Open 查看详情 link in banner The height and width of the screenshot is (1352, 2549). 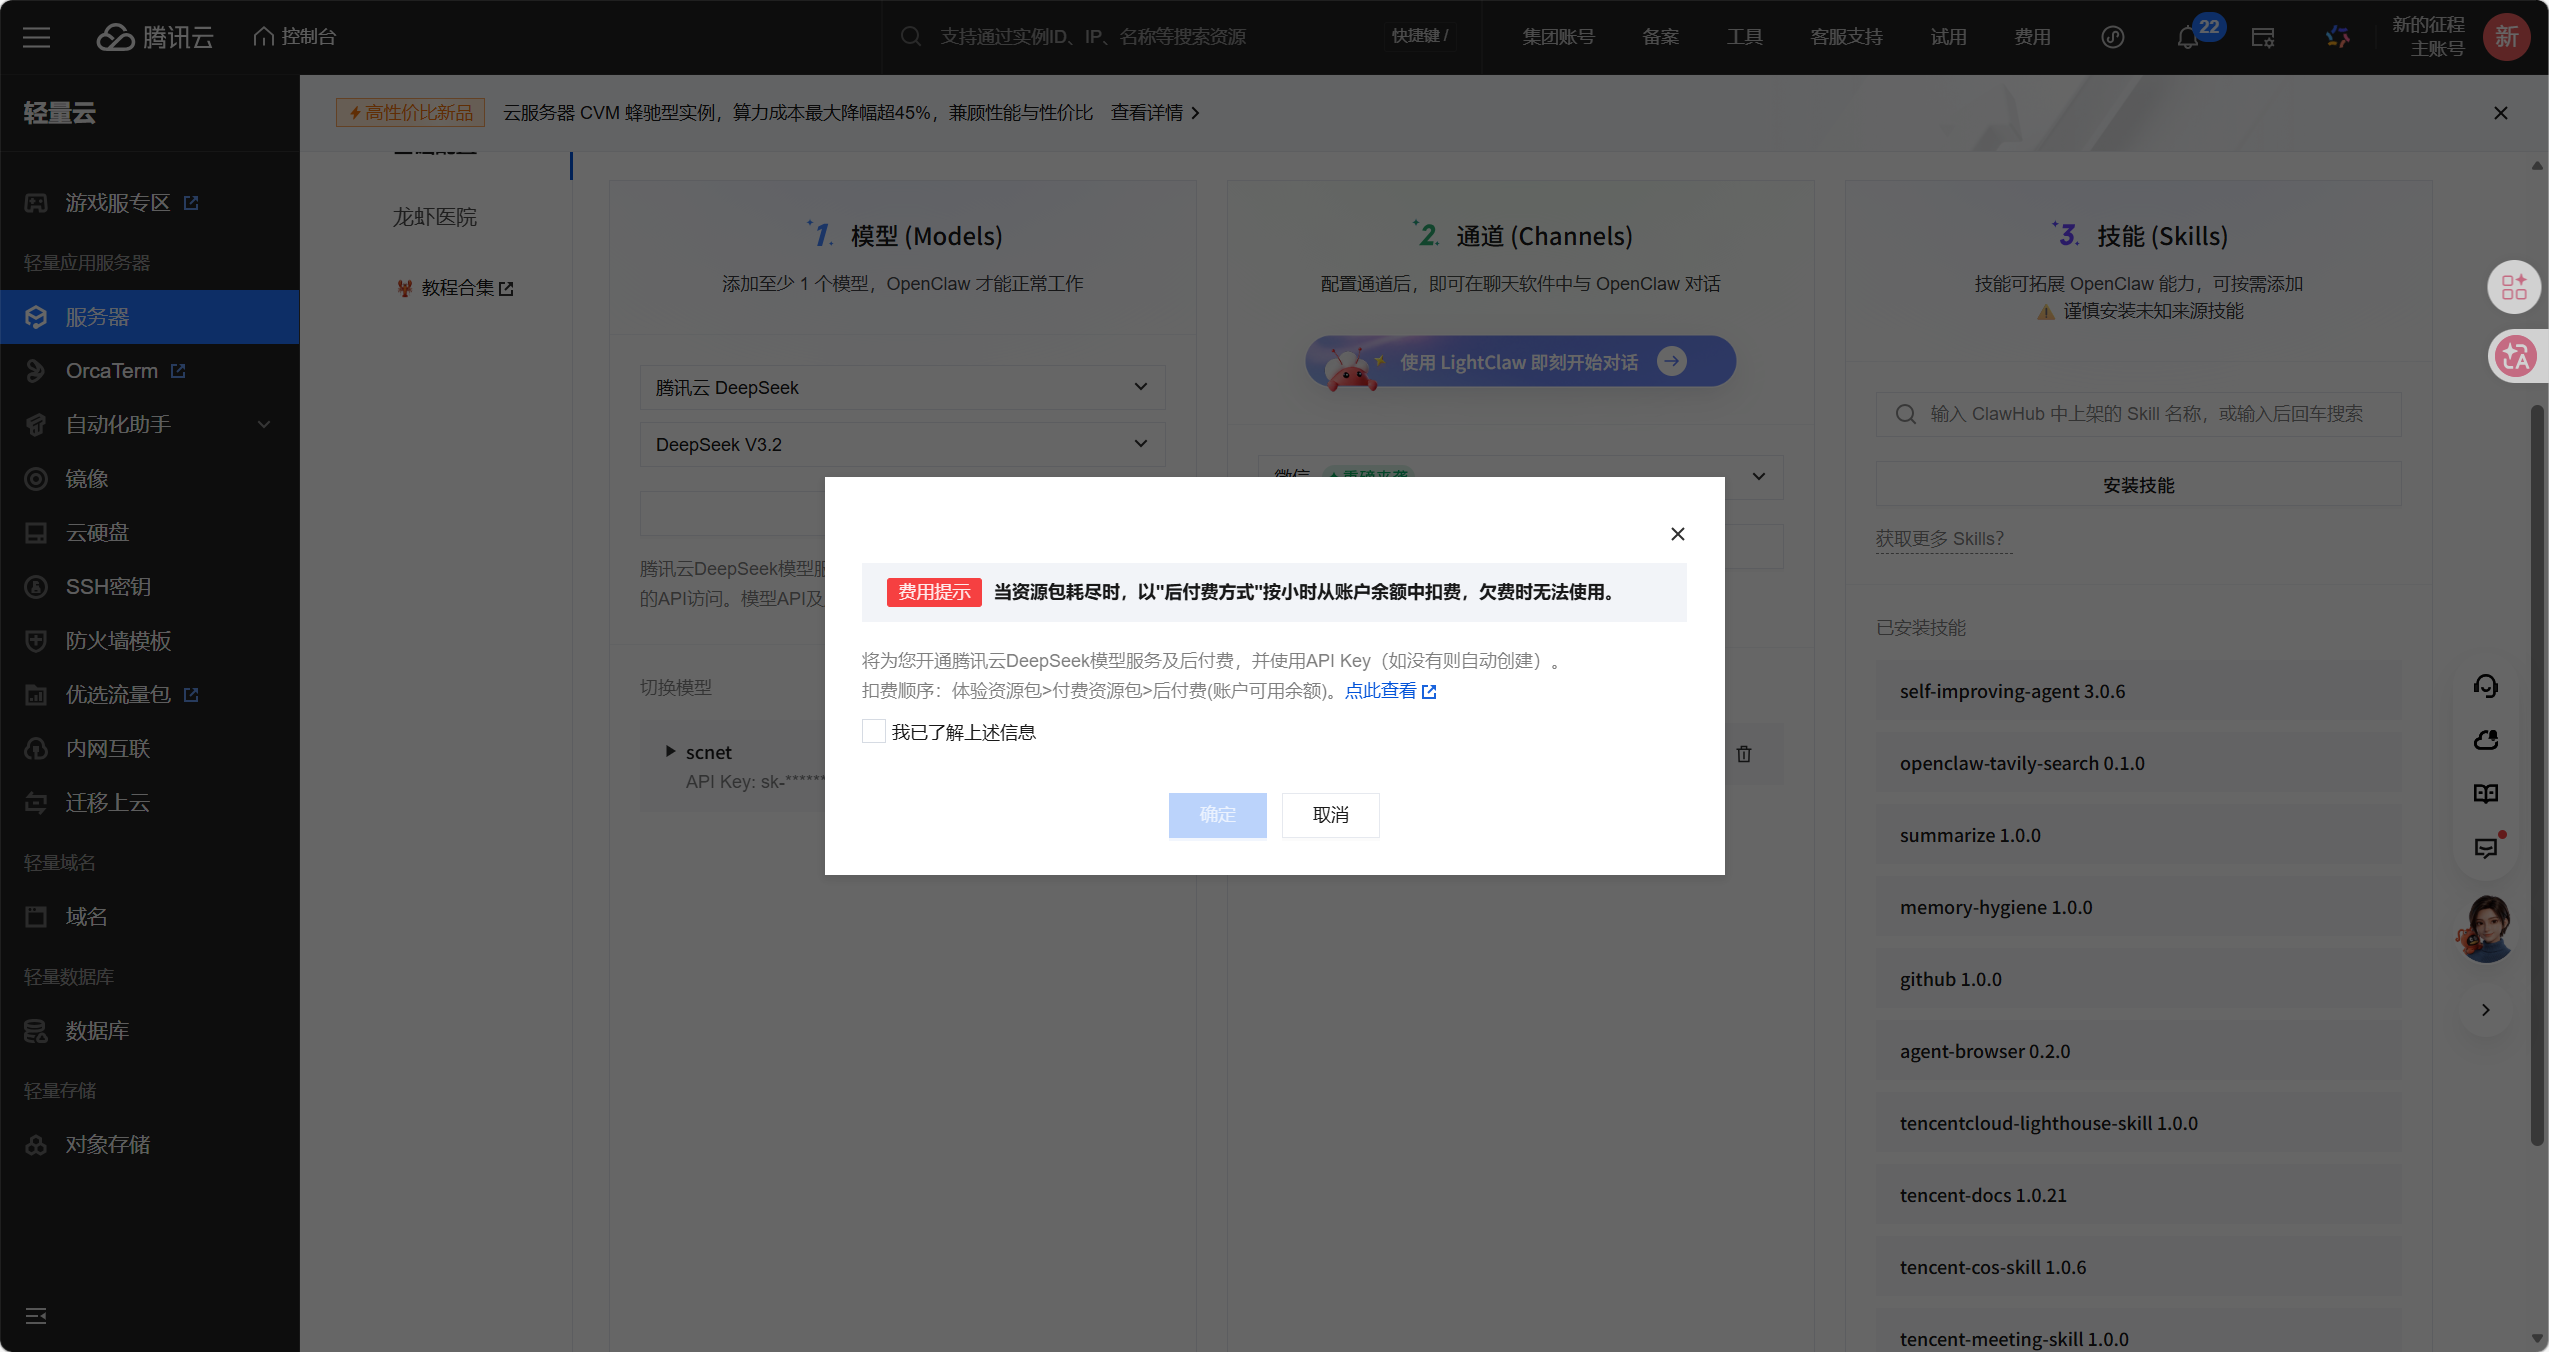click(1155, 113)
